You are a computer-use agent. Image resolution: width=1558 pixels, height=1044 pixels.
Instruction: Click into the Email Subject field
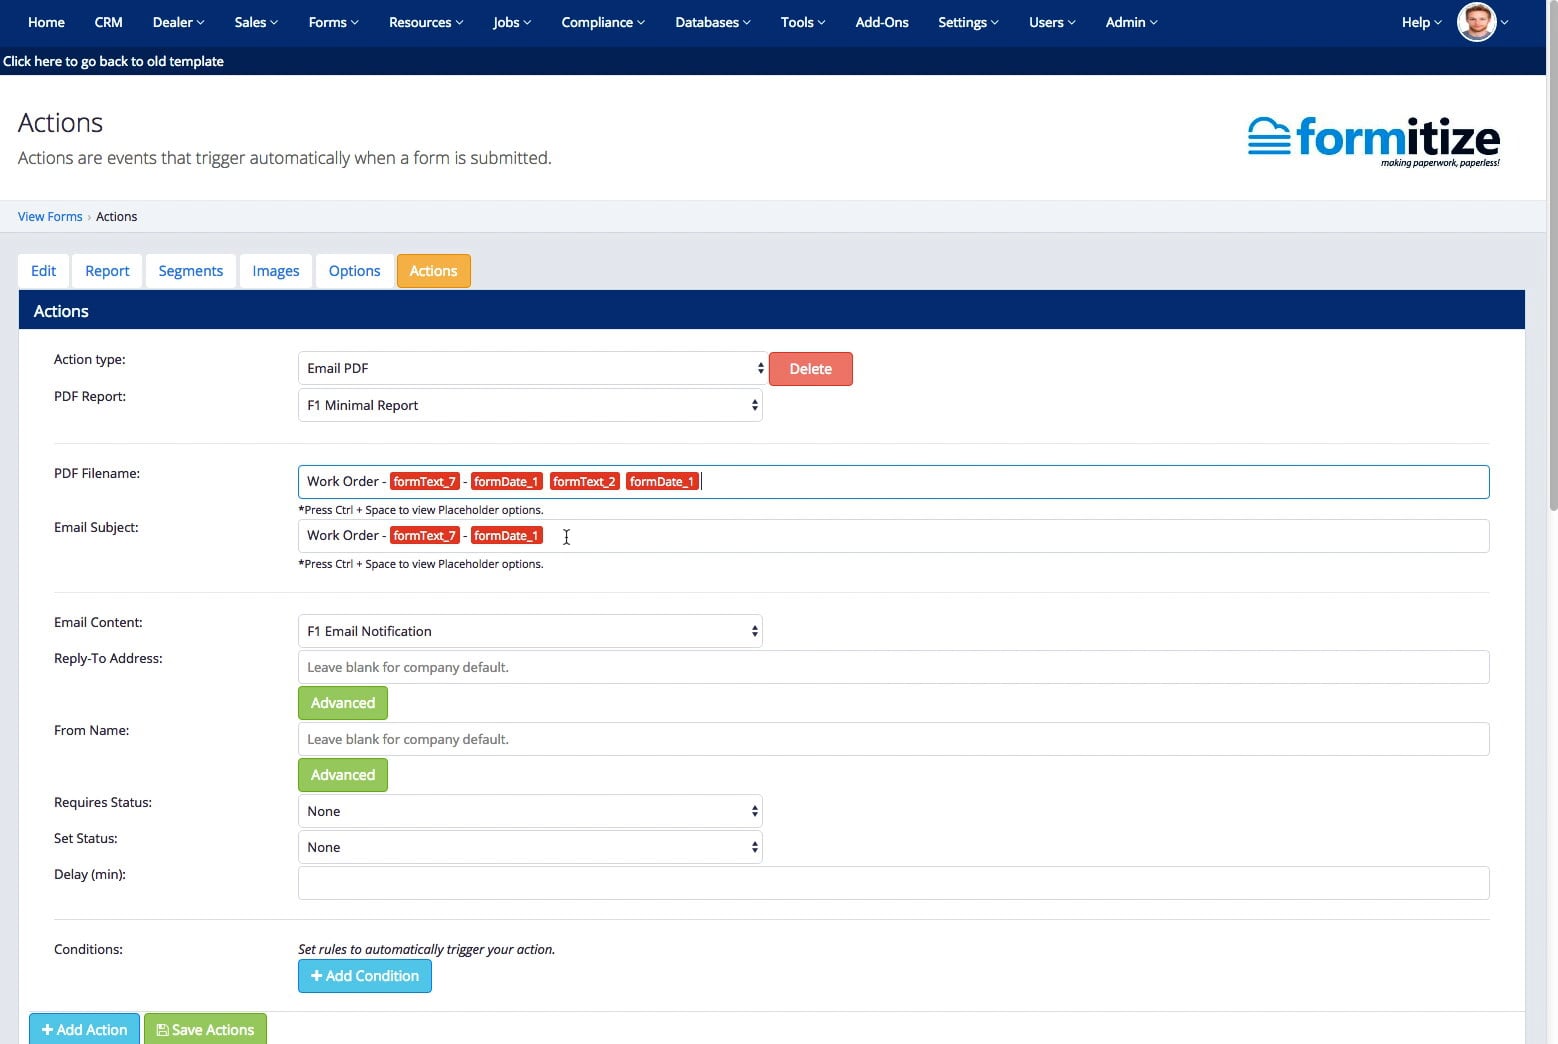[x=893, y=536]
